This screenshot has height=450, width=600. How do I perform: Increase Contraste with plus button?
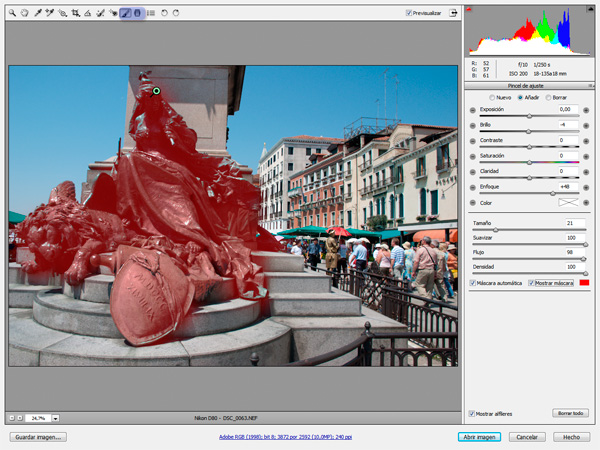point(586,141)
